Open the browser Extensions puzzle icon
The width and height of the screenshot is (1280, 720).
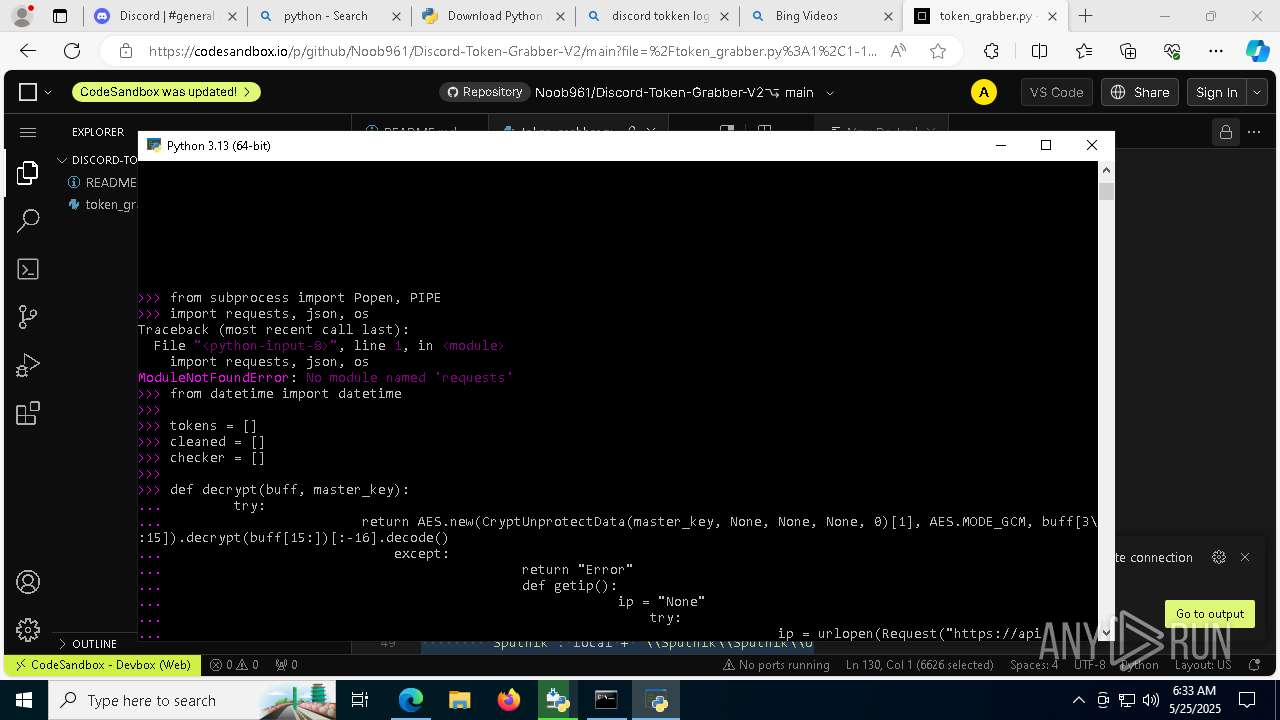[991, 51]
